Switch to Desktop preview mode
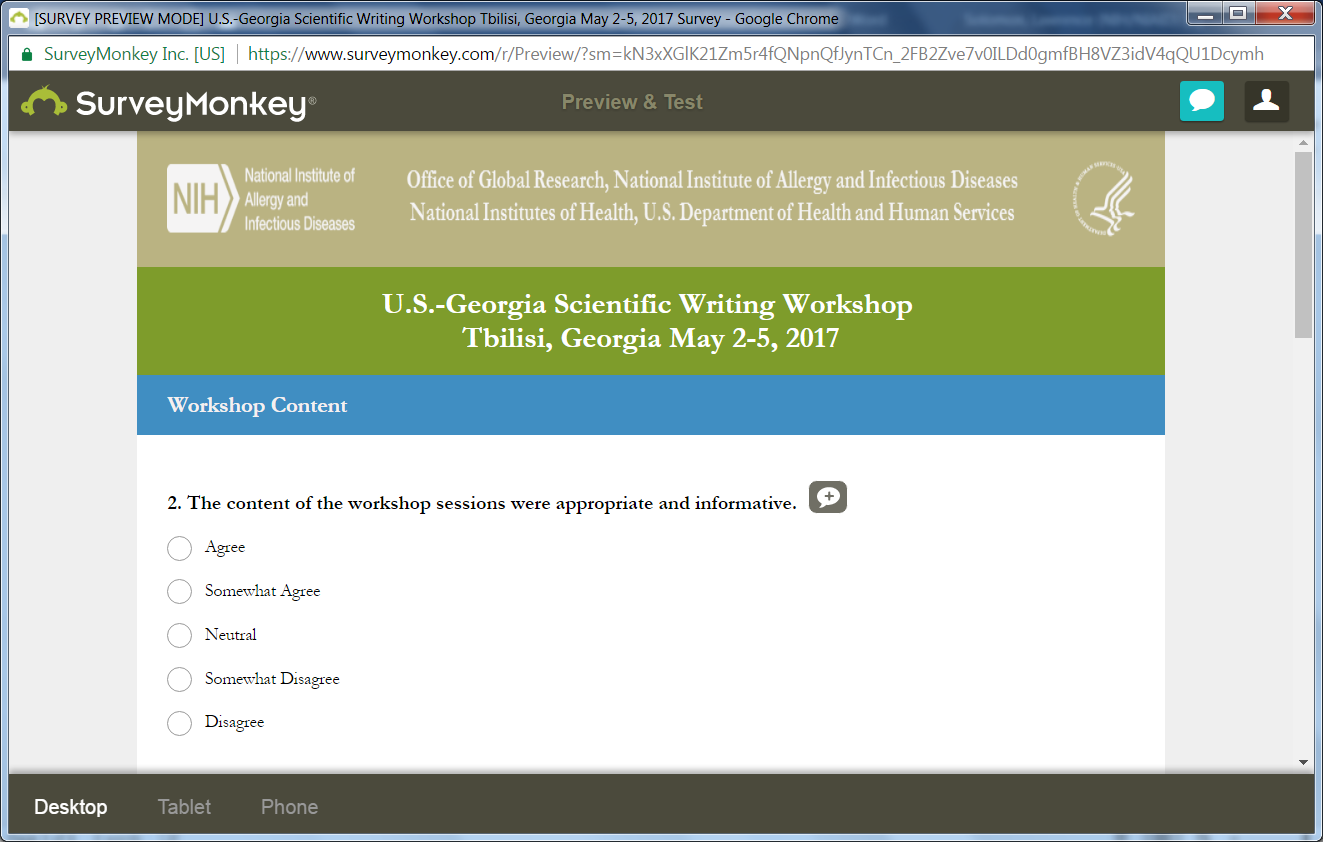This screenshot has height=842, width=1323. [71, 807]
